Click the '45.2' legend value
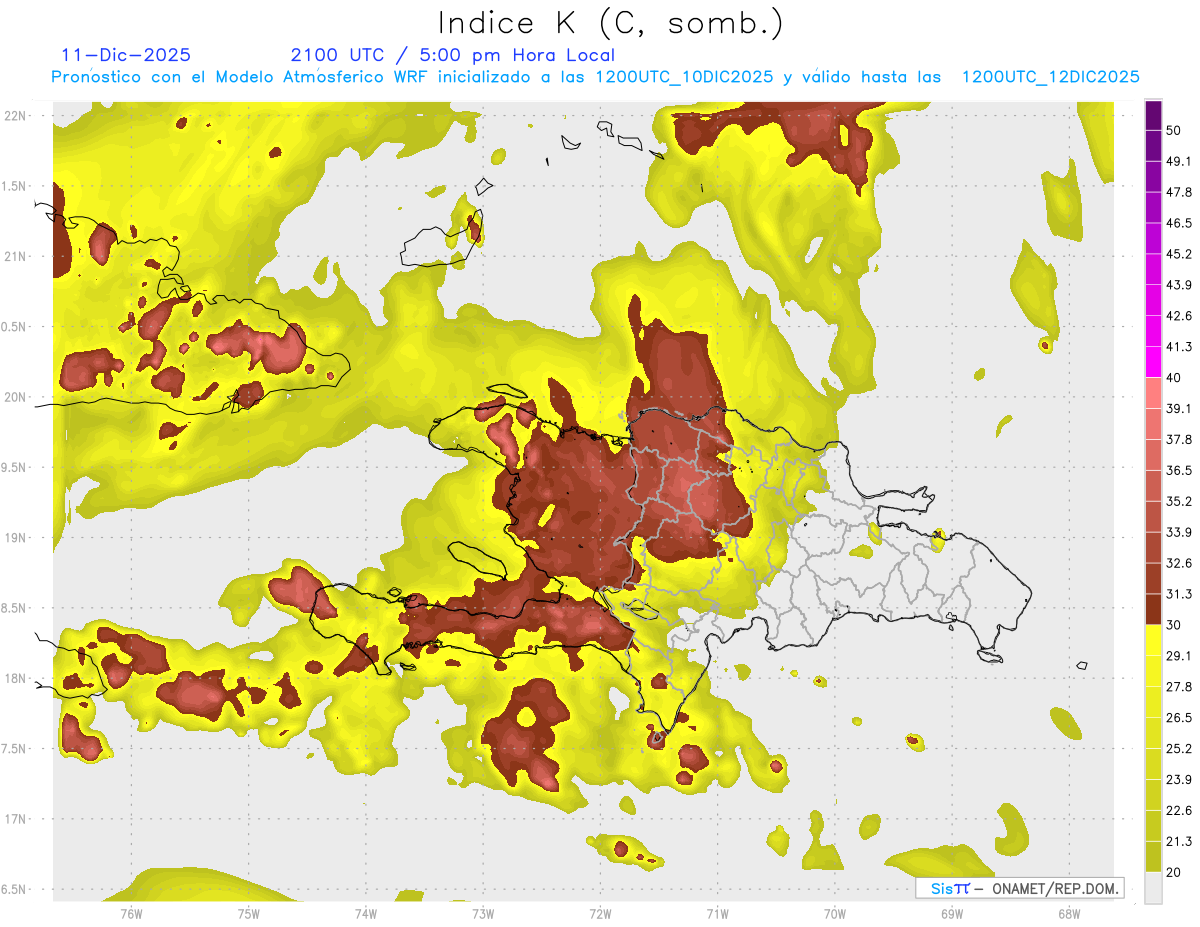 coord(1179,254)
